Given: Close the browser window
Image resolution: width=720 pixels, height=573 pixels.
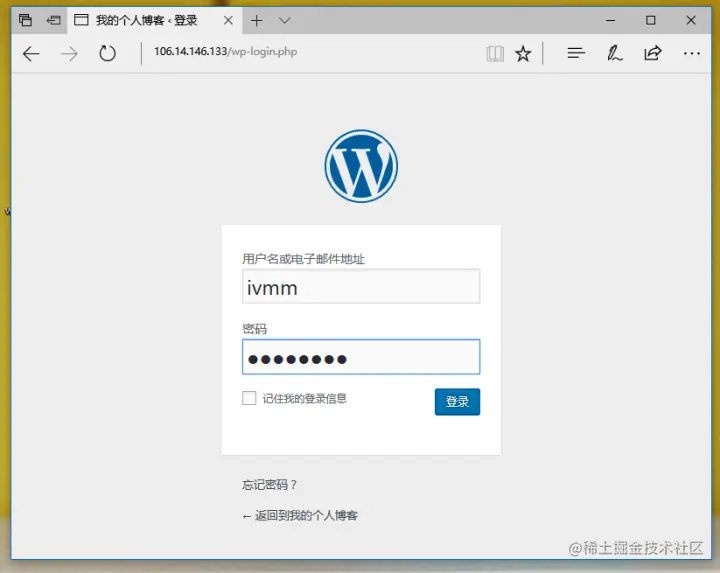Looking at the screenshot, I should point(691,20).
